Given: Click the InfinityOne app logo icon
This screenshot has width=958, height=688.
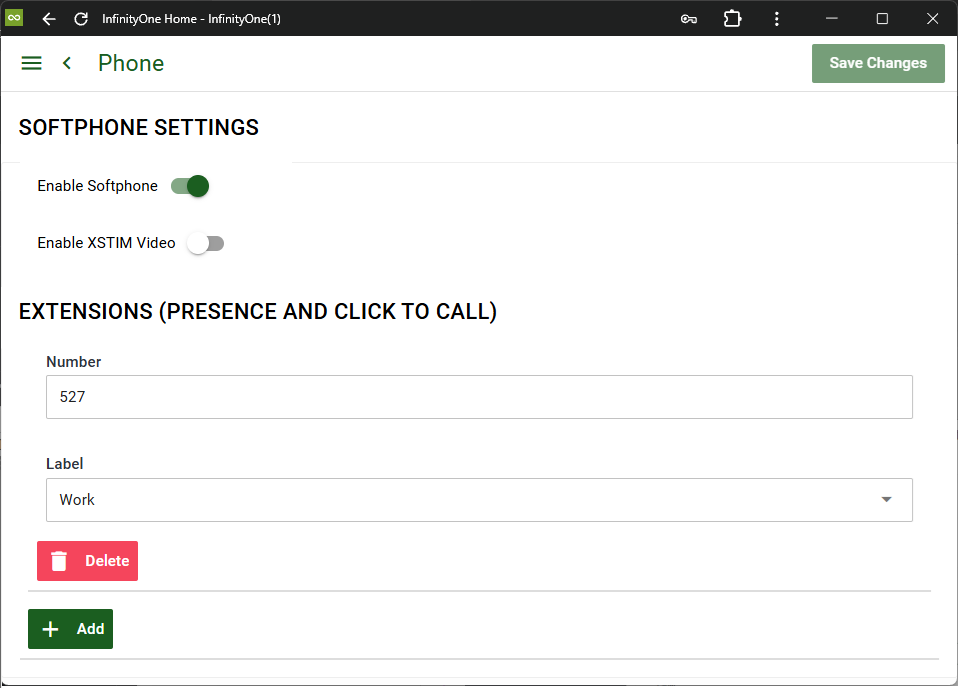Looking at the screenshot, I should (13, 18).
